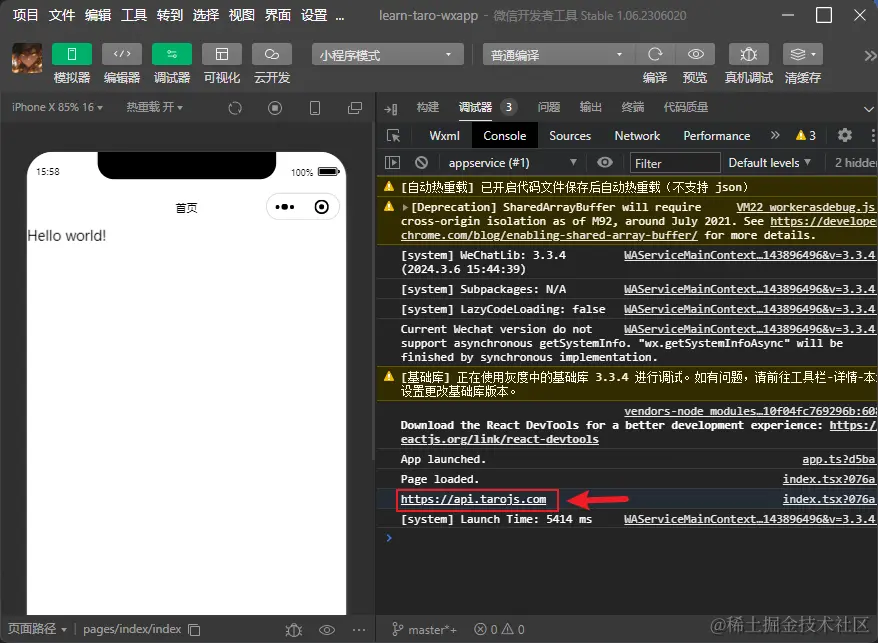
Task: Click the simulator stop button
Action: pyautogui.click(x=274, y=108)
